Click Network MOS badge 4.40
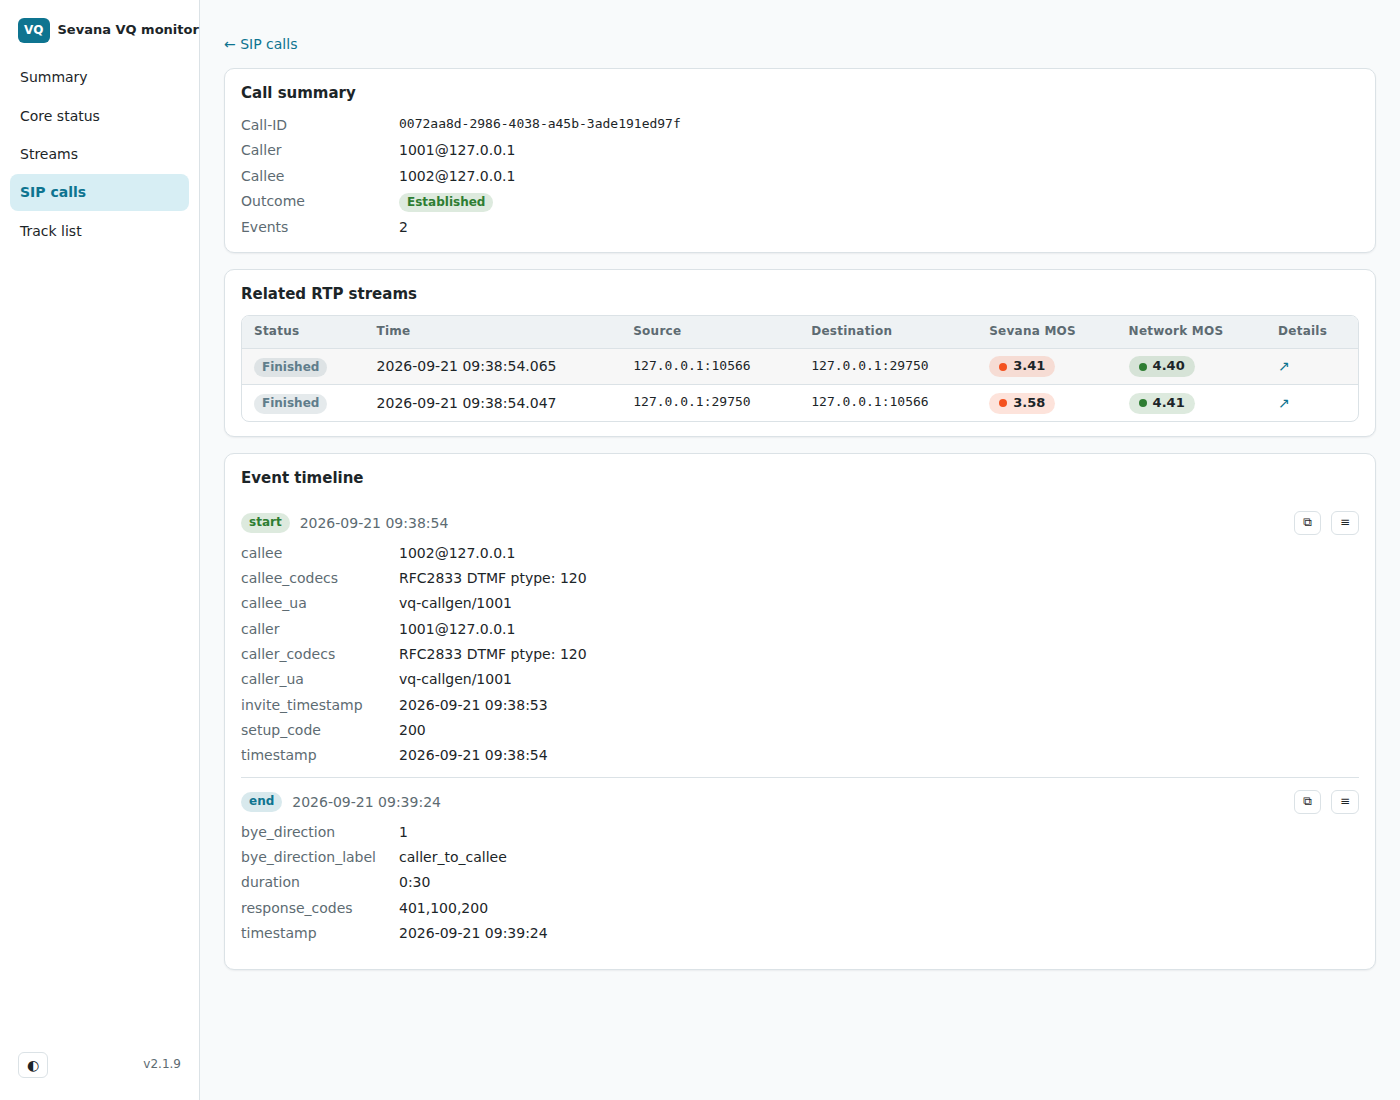 coord(1161,366)
